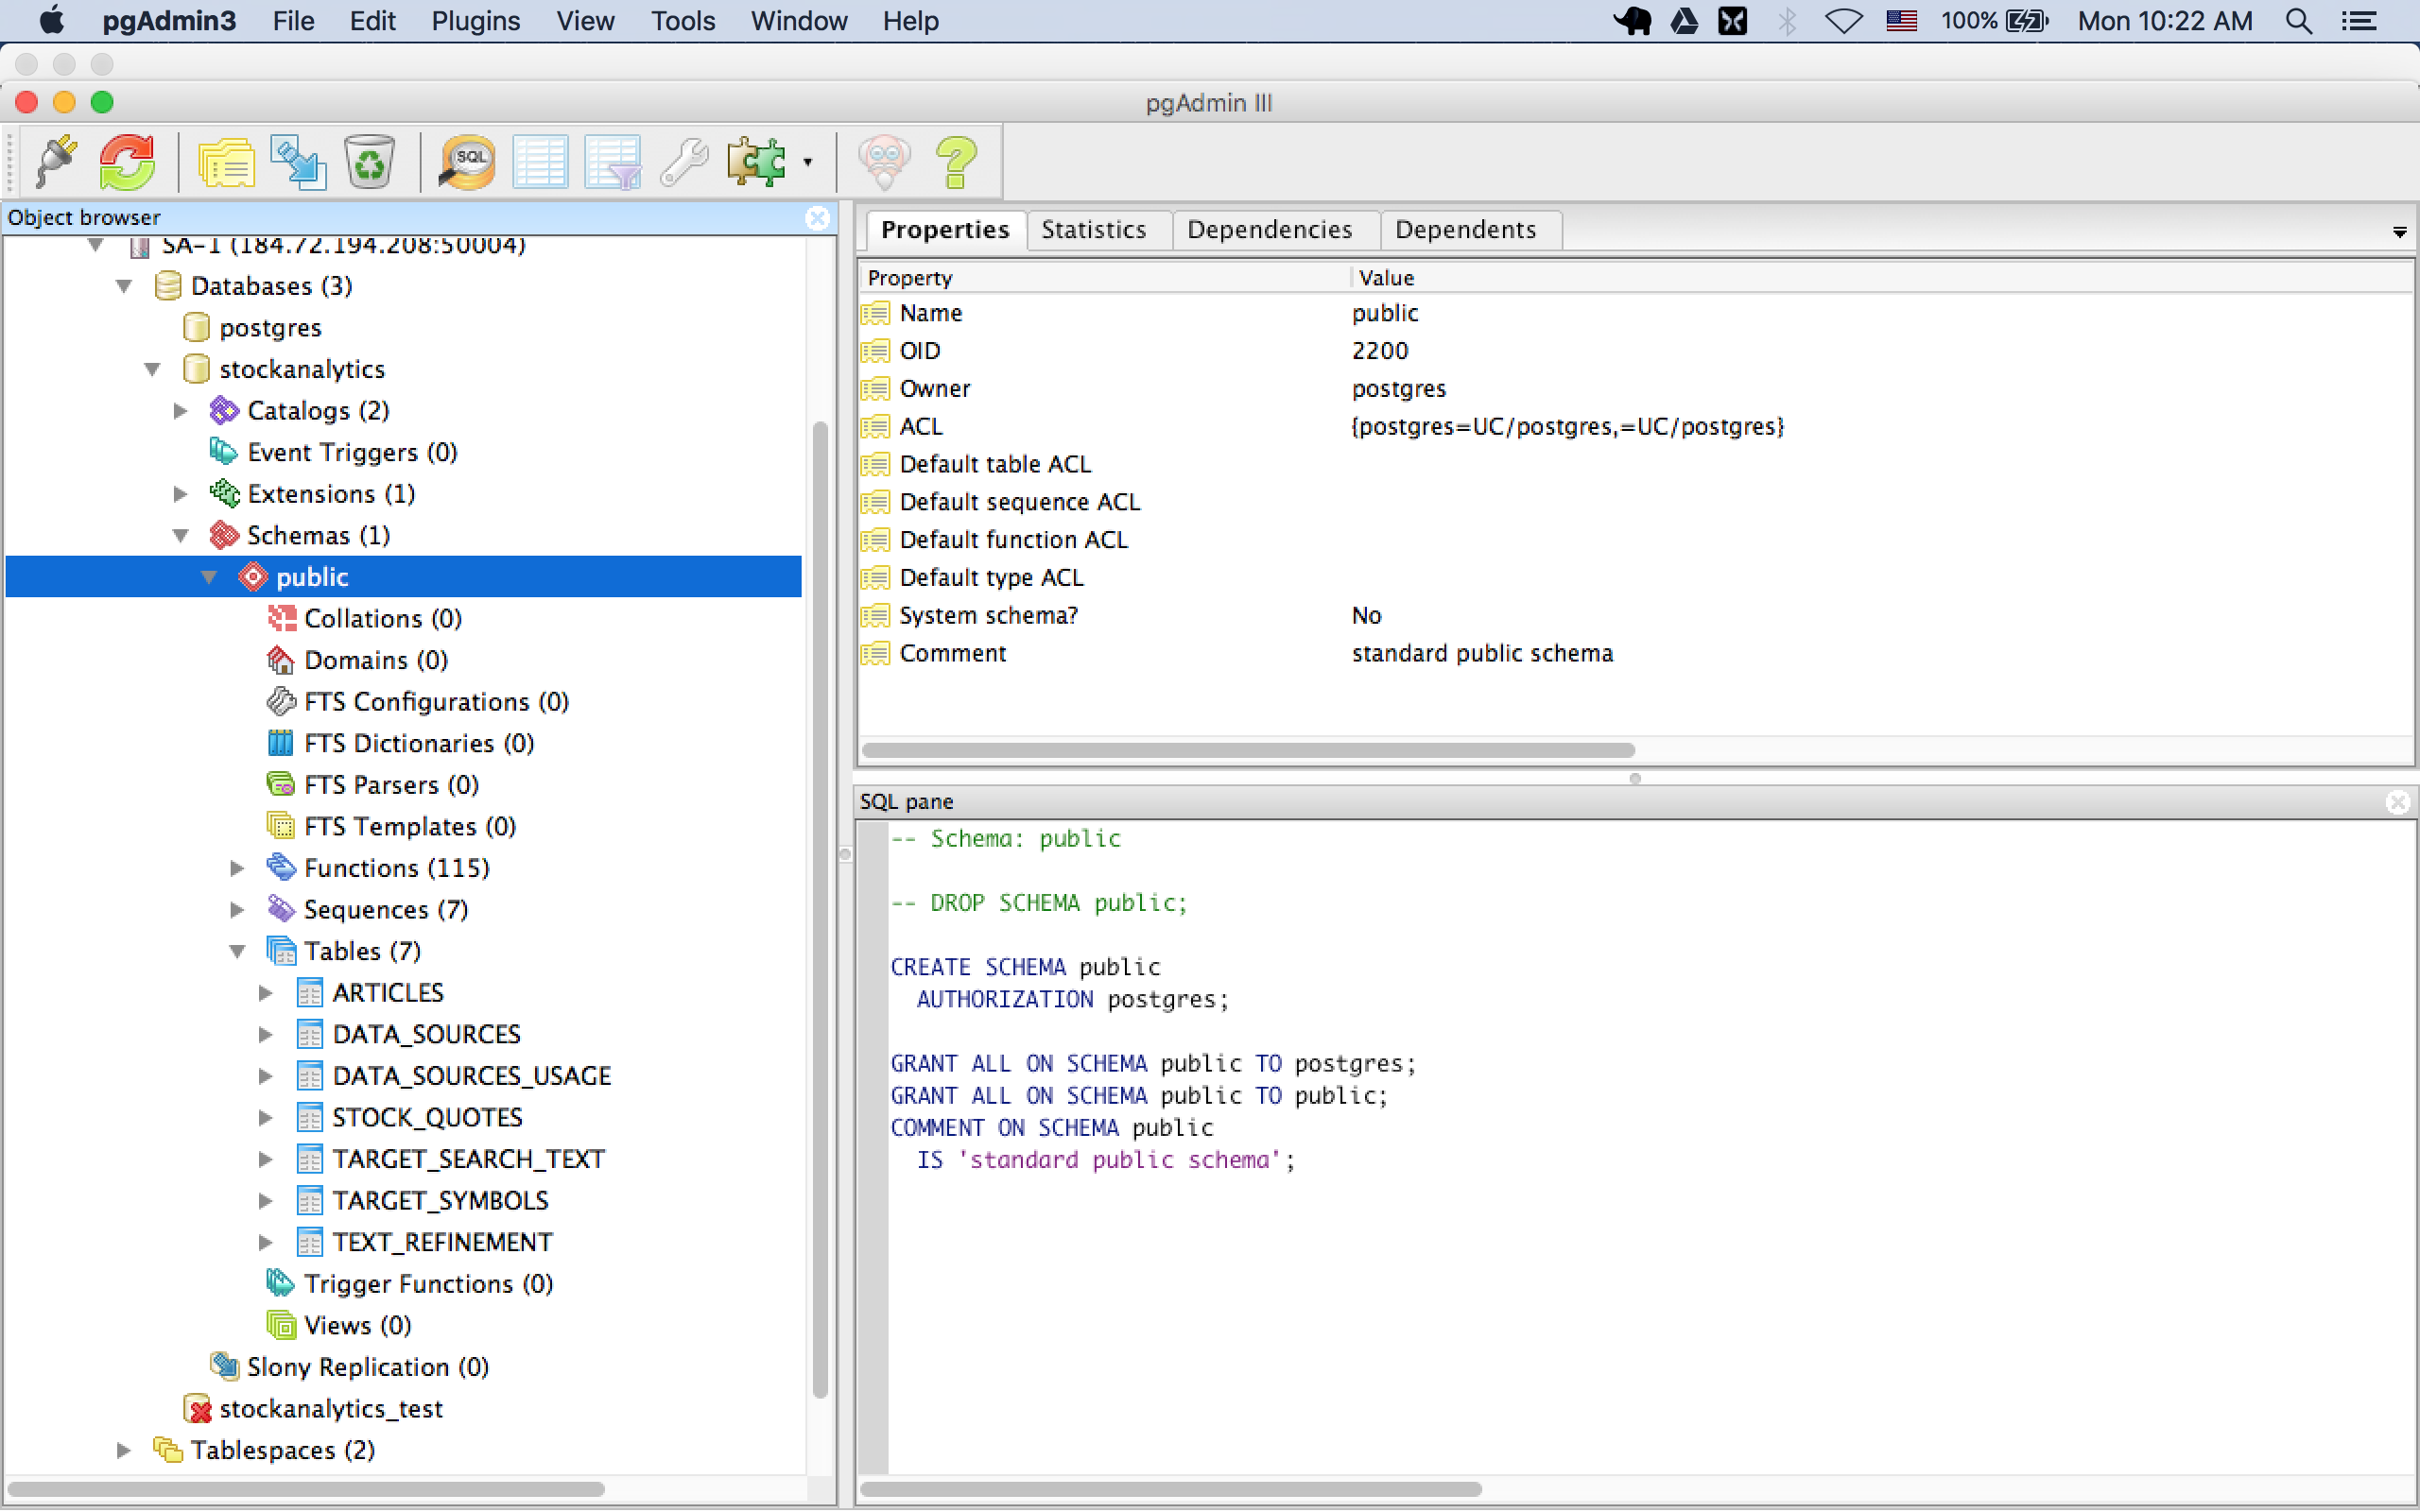The image size is (2420, 1512).
Task: Open SQL help question mark icon
Action: 956,161
